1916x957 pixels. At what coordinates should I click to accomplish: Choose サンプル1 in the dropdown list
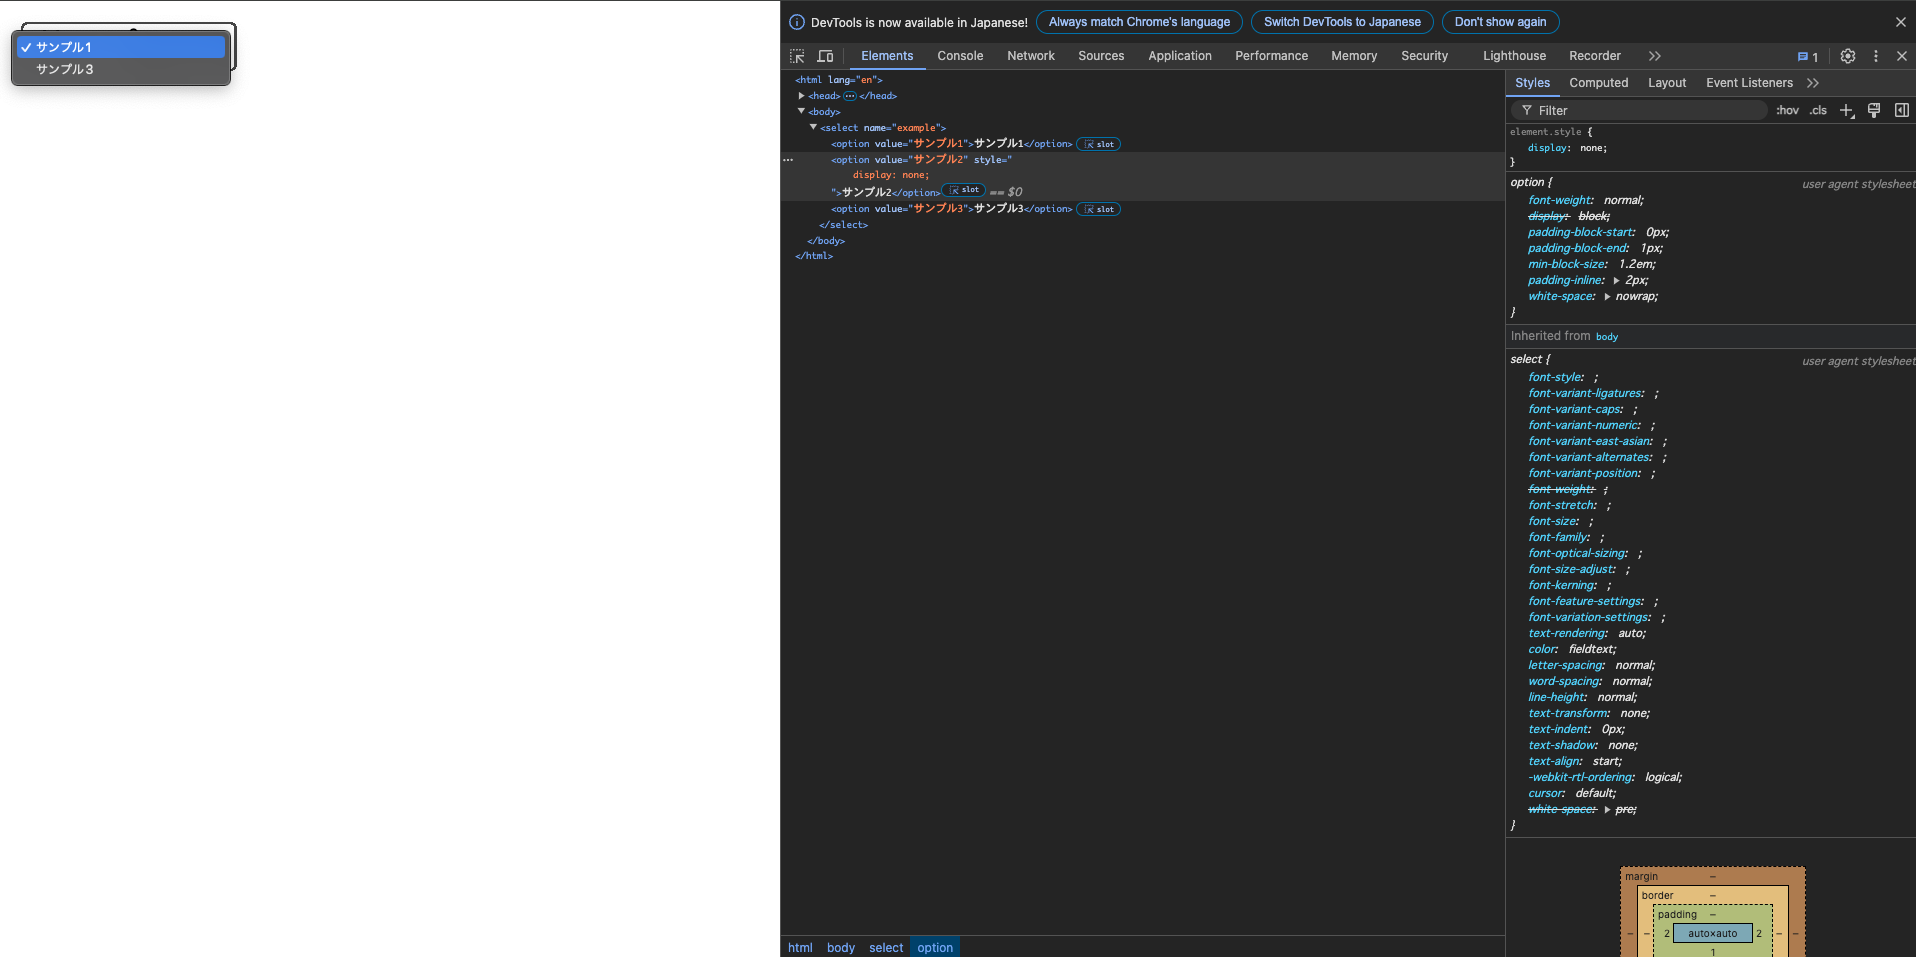(x=121, y=47)
